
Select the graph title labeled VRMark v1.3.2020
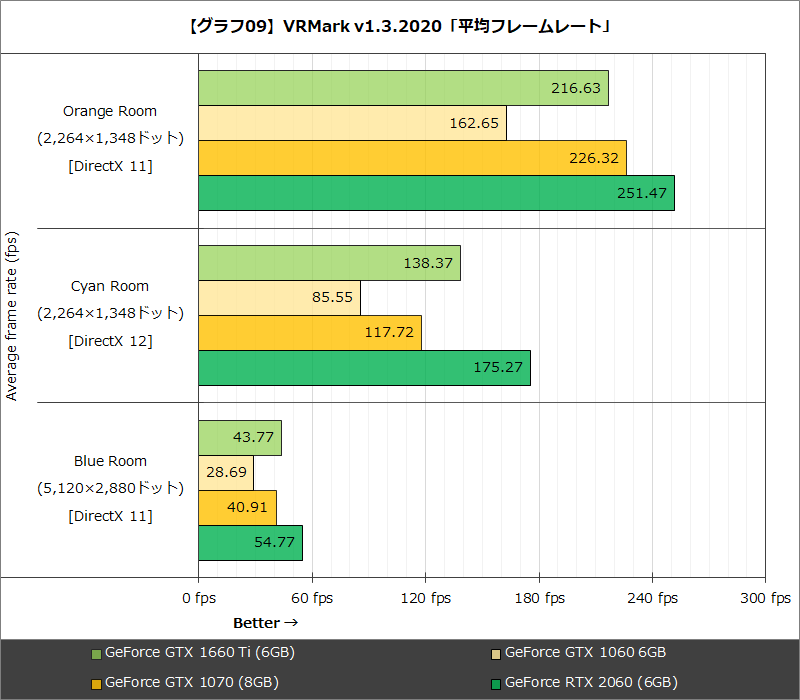click(x=400, y=23)
